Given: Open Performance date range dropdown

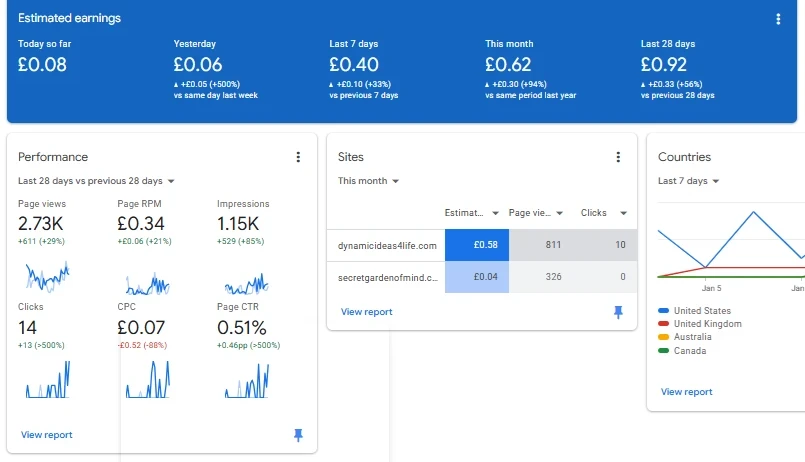Looking at the screenshot, I should pos(97,181).
